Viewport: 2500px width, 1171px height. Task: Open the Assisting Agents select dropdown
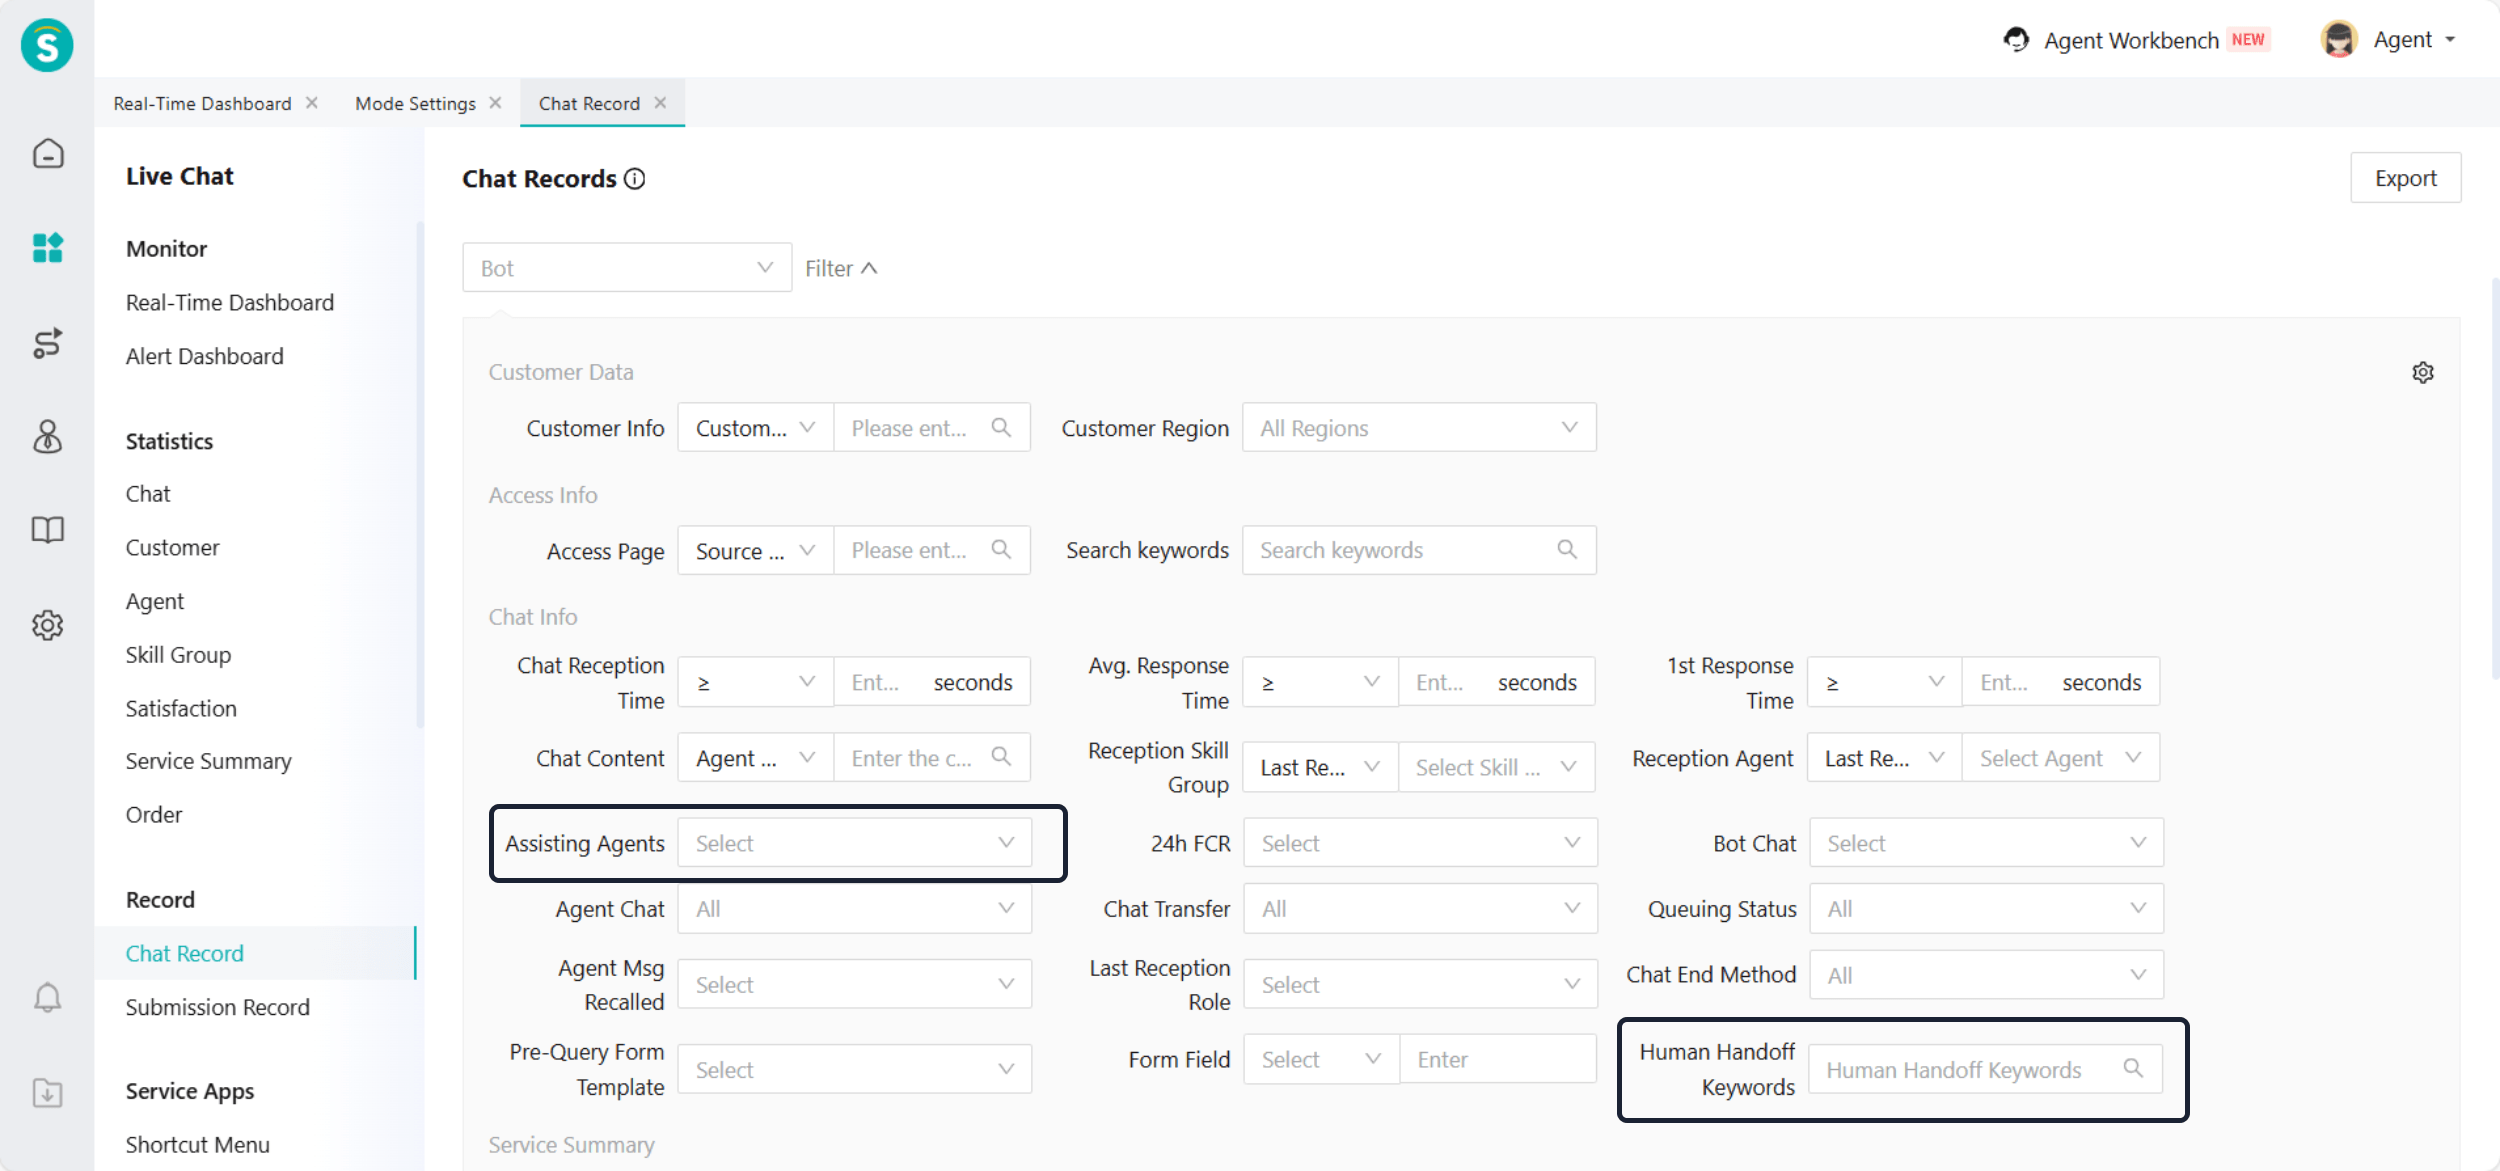click(854, 843)
